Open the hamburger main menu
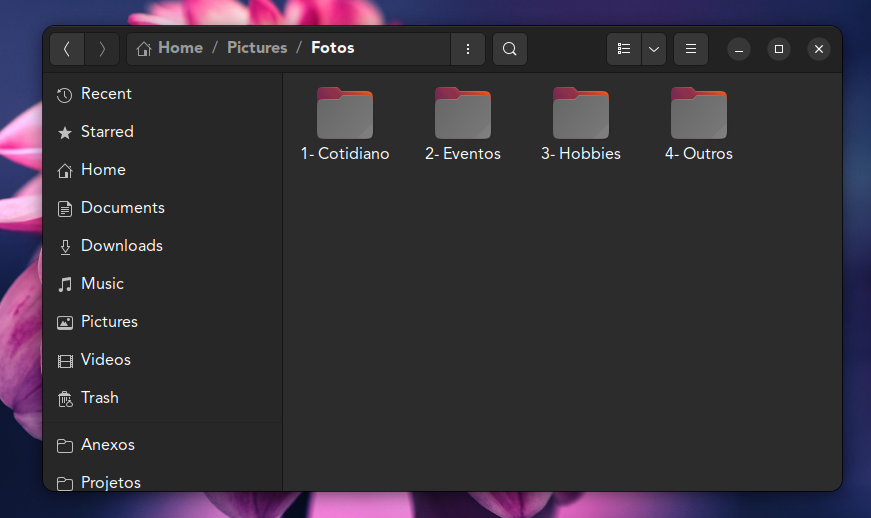This screenshot has height=518, width=871. click(x=691, y=49)
